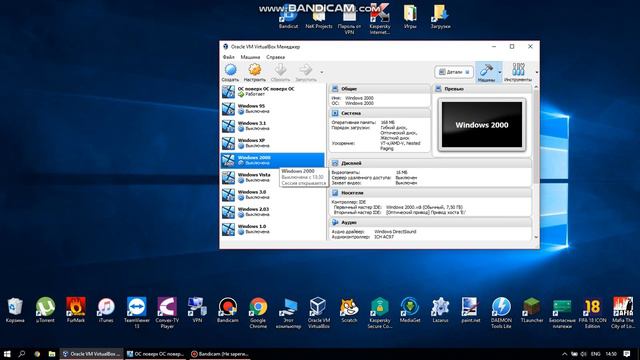The width and height of the screenshot is (640, 360).
Task: Open the Windows Start button
Action: pos(7,354)
